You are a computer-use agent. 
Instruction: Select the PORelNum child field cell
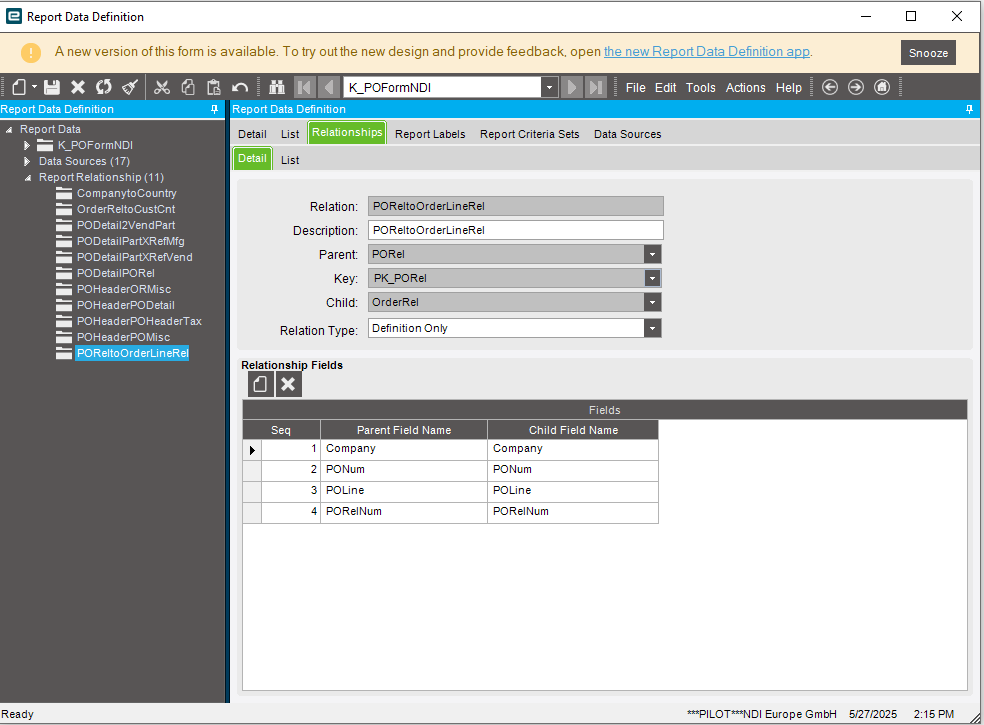[x=572, y=512]
